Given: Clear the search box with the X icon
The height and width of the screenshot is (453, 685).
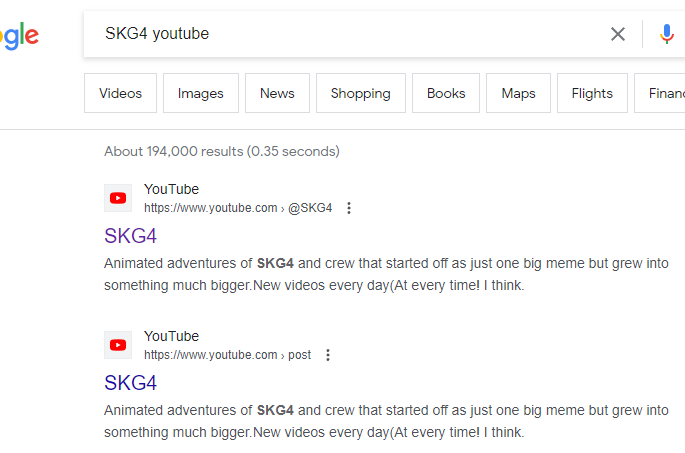Looking at the screenshot, I should [617, 34].
